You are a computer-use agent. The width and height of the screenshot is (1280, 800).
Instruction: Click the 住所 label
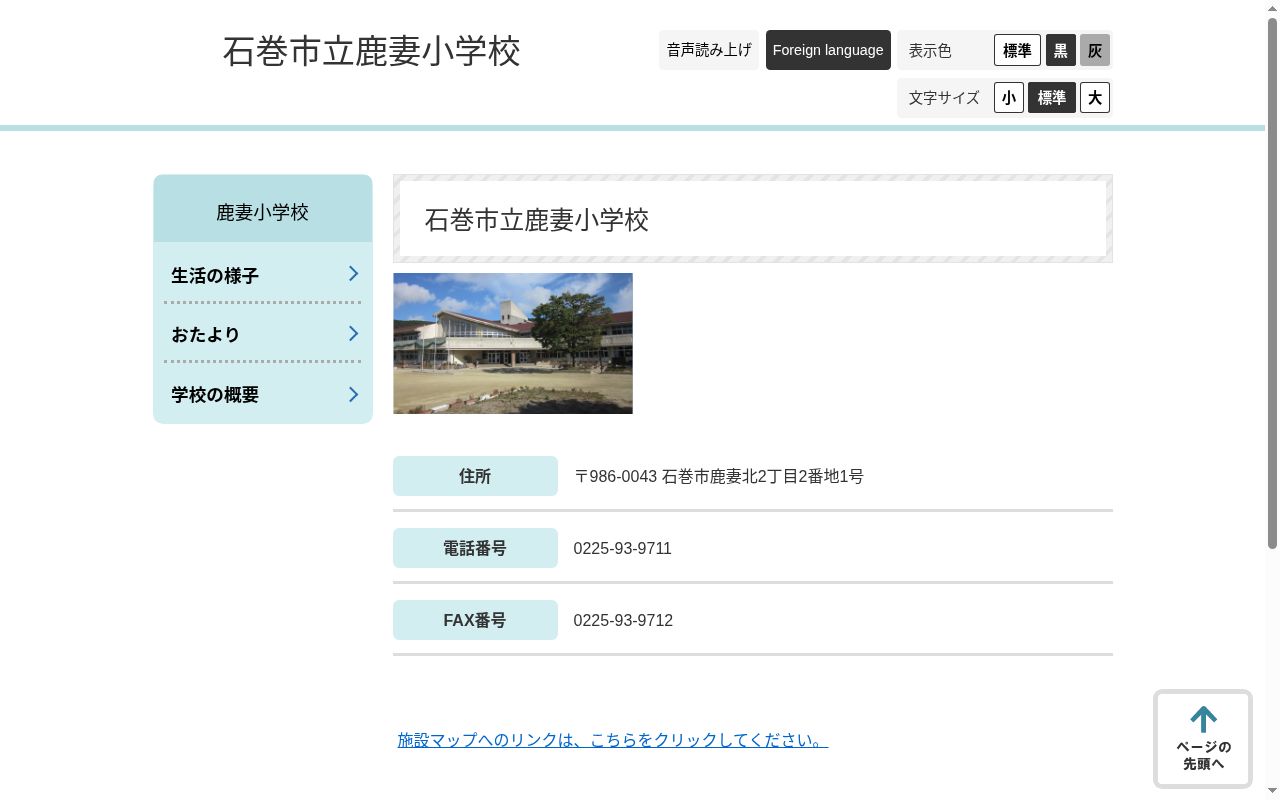pos(475,476)
